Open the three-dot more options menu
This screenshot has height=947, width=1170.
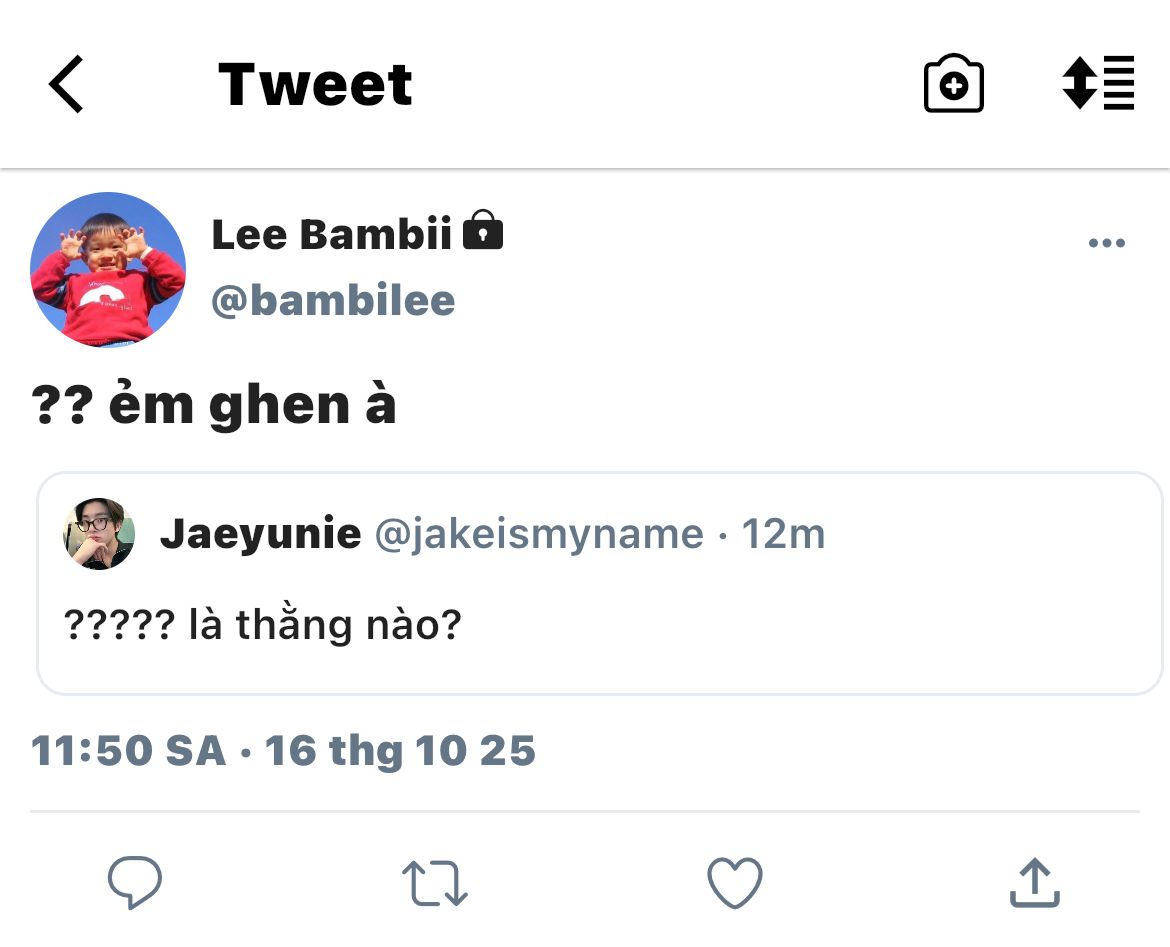[x=1106, y=243]
